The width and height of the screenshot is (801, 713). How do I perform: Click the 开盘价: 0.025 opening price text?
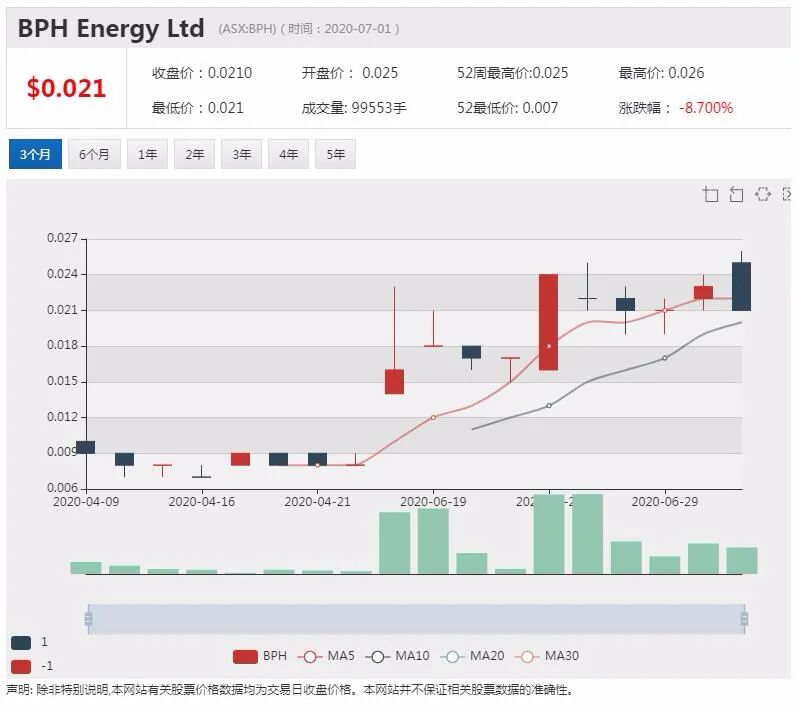tap(349, 73)
